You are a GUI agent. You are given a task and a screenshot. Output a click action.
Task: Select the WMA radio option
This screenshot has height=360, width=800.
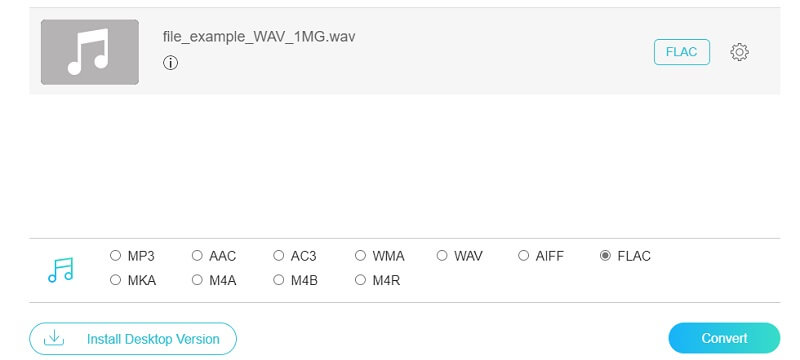(x=360, y=255)
